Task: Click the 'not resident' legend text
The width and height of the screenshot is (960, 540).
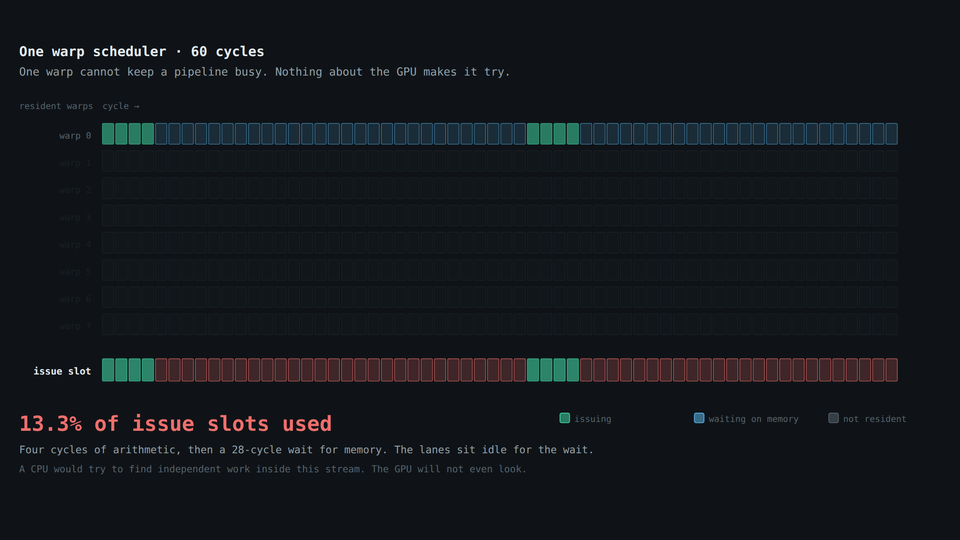Action: point(874,419)
